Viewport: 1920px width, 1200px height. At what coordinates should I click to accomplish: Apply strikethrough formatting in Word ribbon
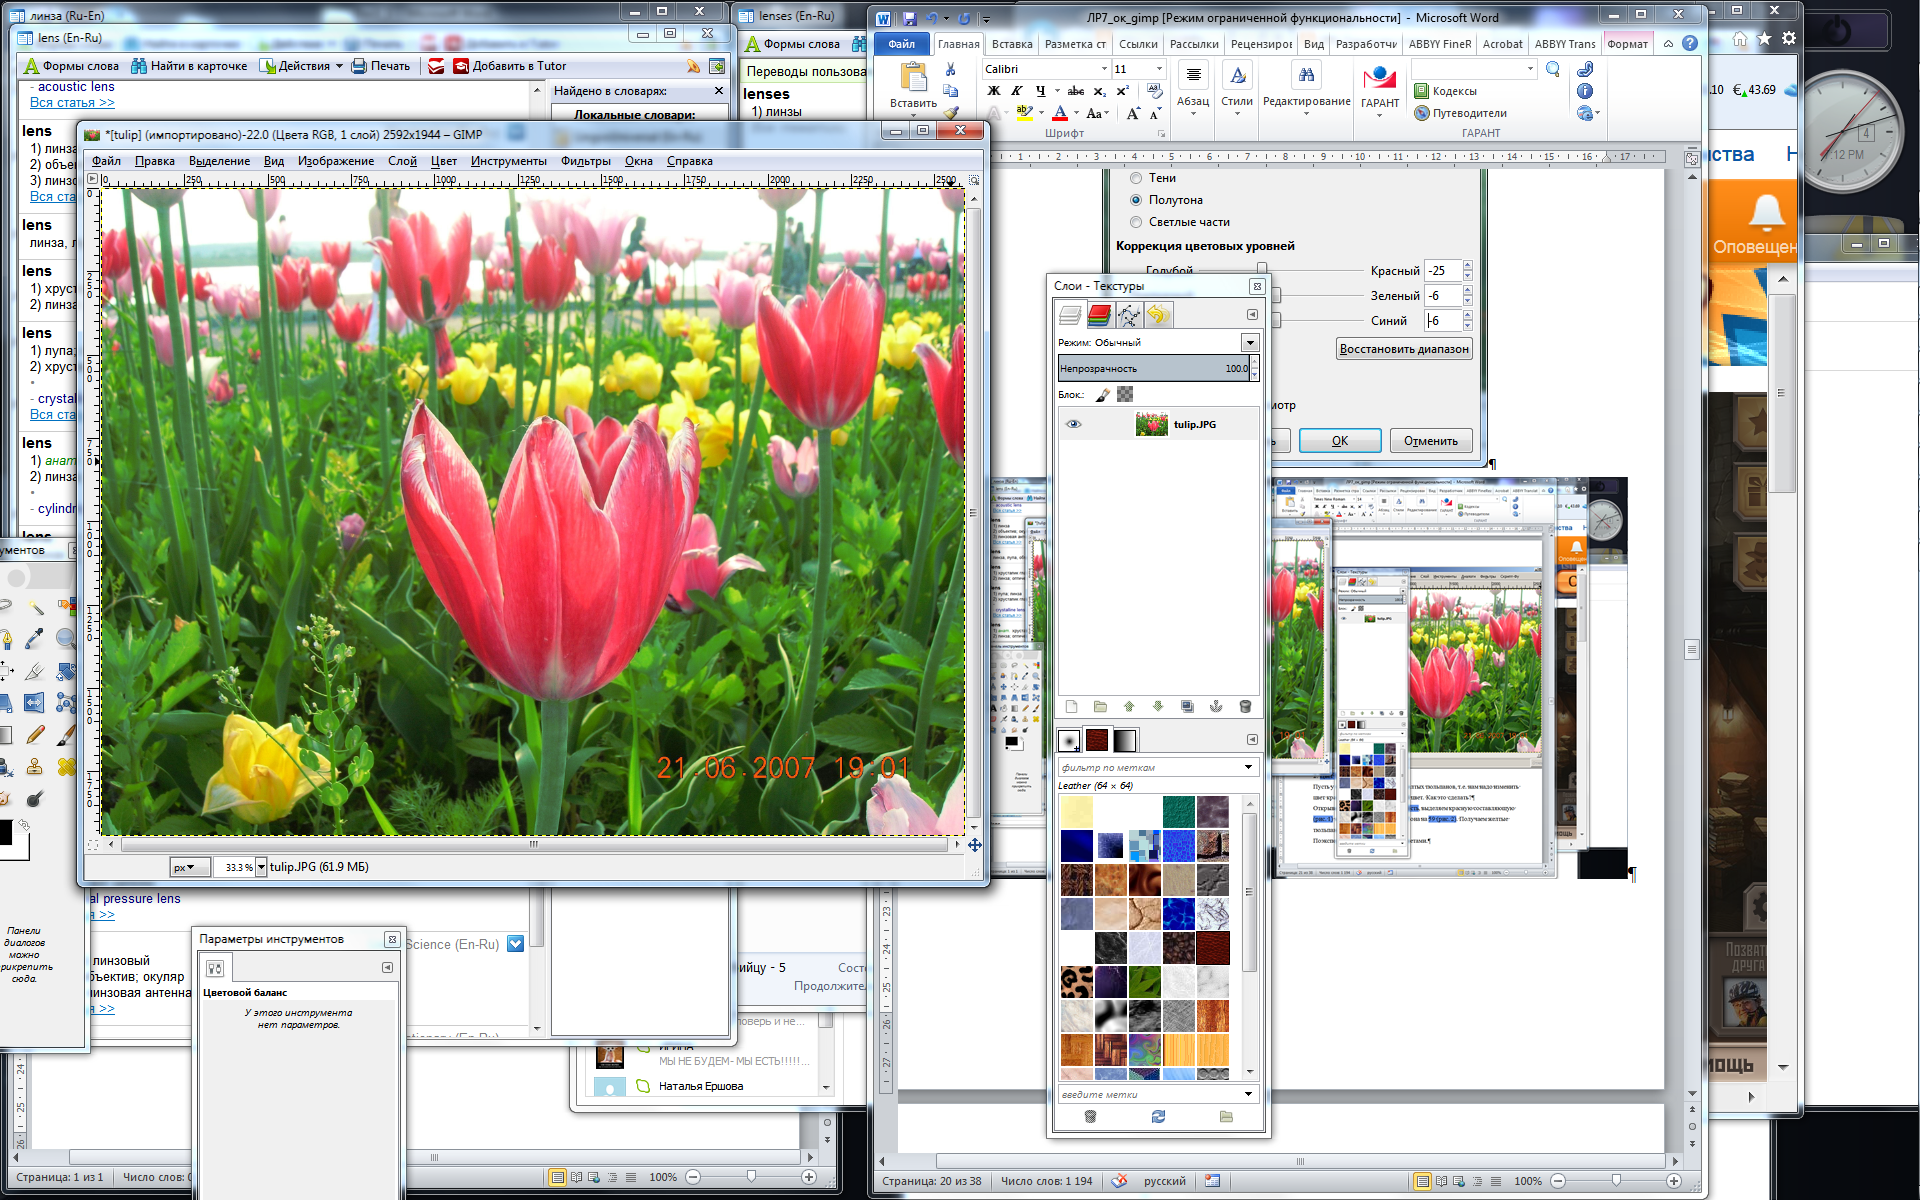[1076, 91]
